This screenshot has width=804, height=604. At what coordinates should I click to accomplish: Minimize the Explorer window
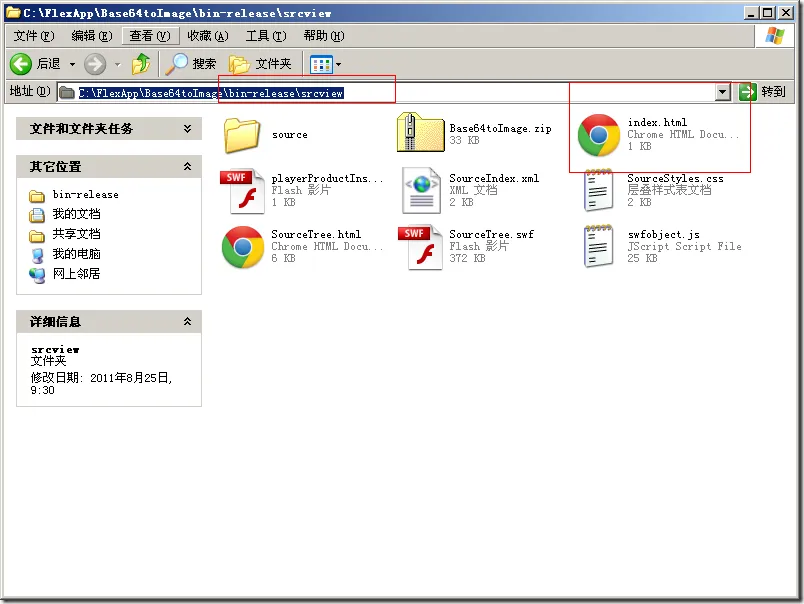point(751,13)
